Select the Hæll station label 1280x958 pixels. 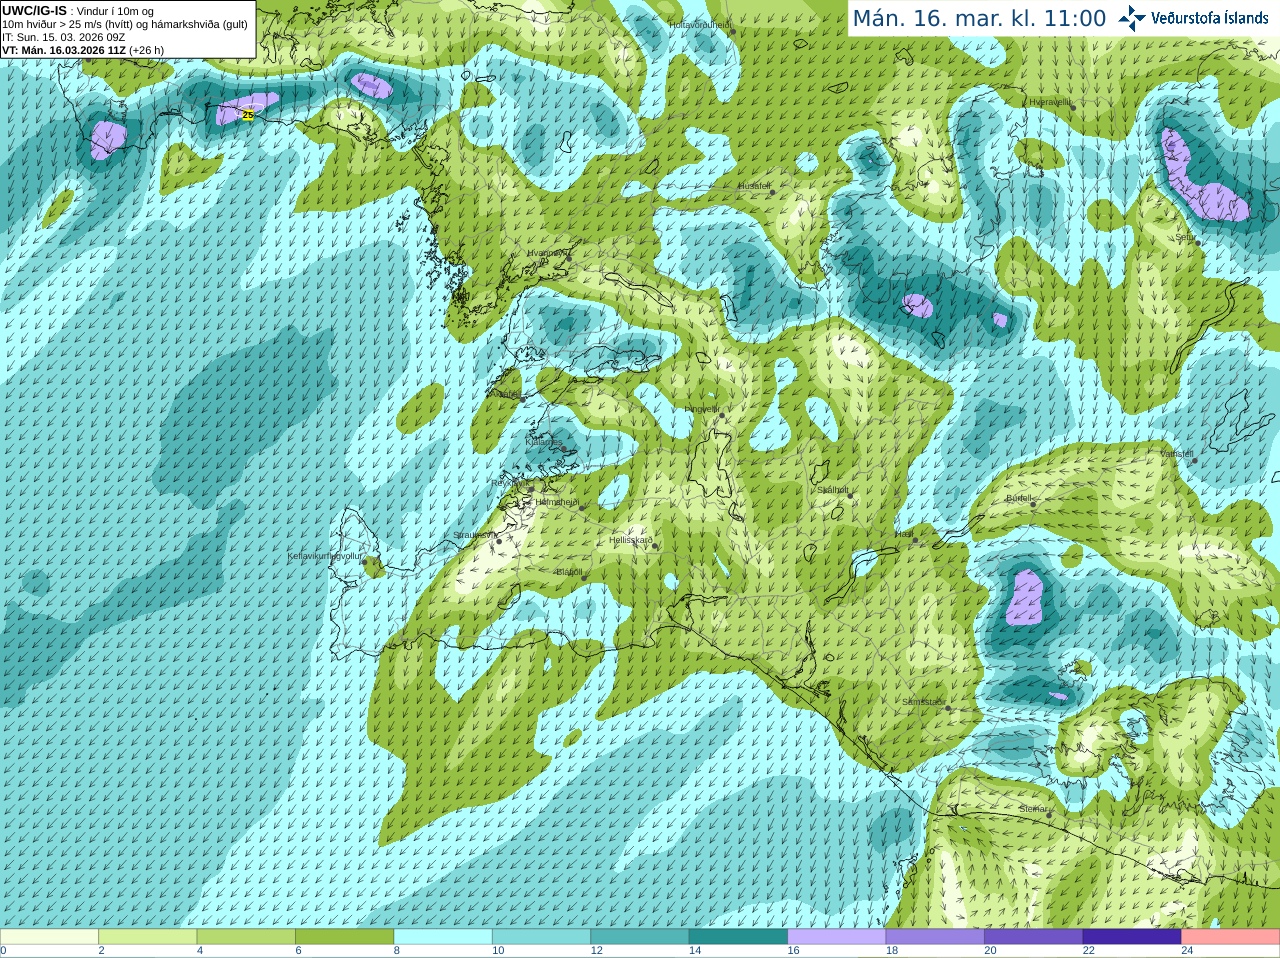903,534
